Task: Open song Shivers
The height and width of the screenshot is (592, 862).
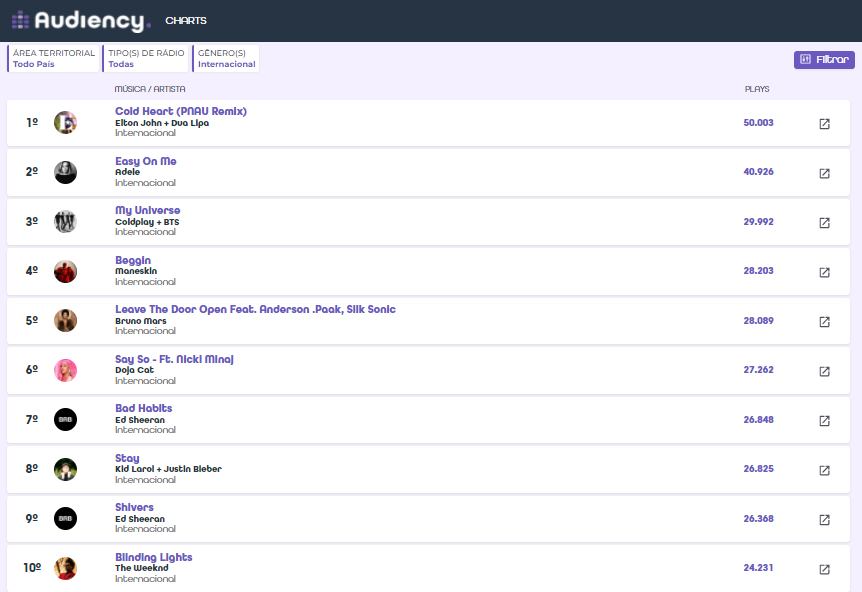Action: [134, 507]
